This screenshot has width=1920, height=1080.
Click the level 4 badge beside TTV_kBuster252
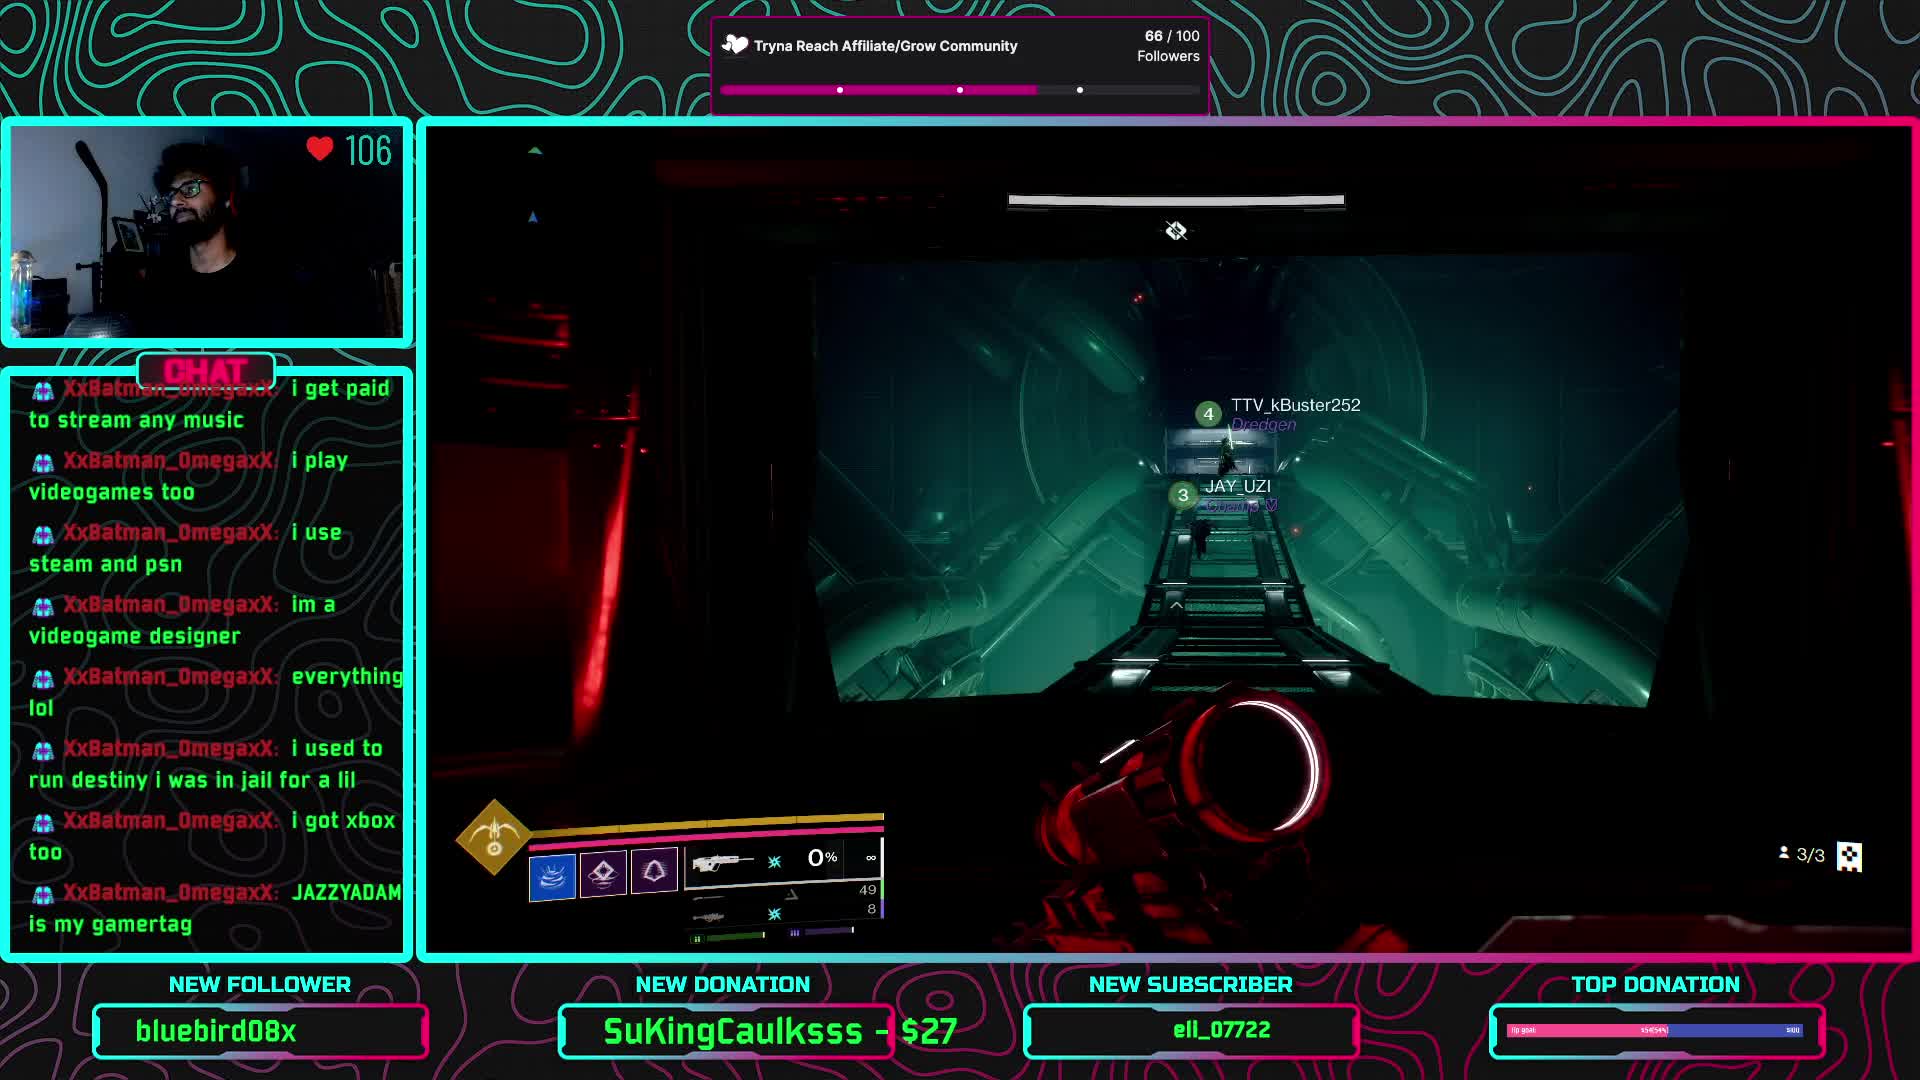(x=1208, y=413)
